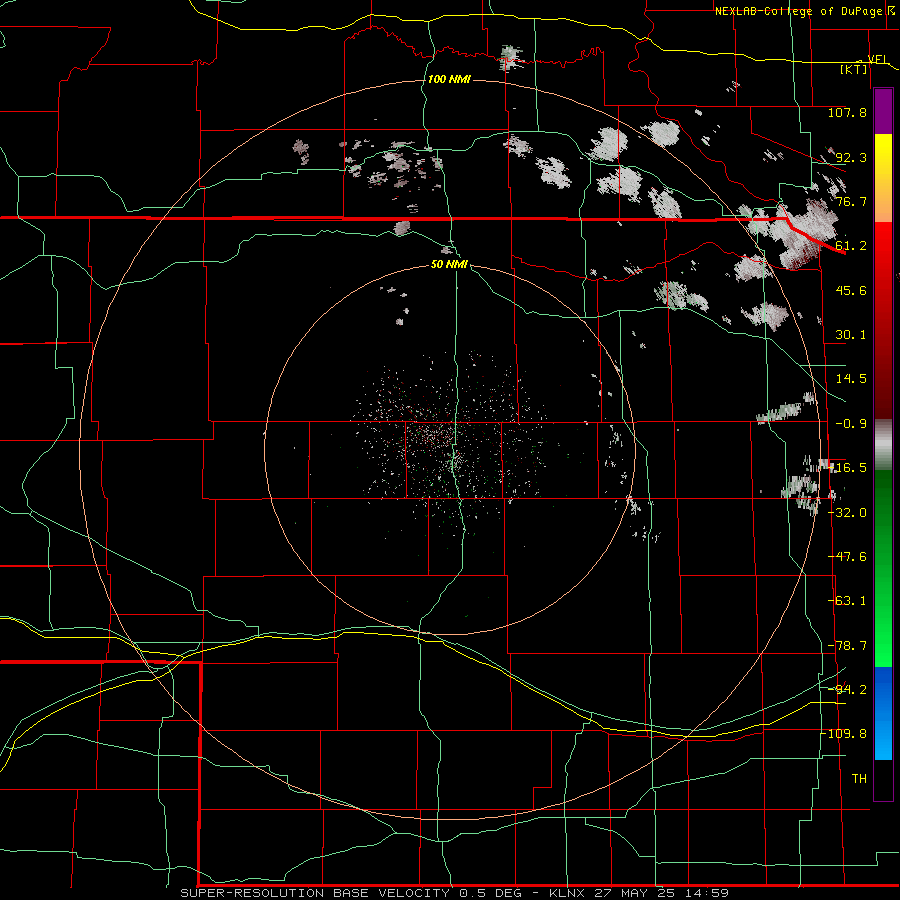Click the 107.8 value on velocity scale
The width and height of the screenshot is (900, 900).
[847, 112]
